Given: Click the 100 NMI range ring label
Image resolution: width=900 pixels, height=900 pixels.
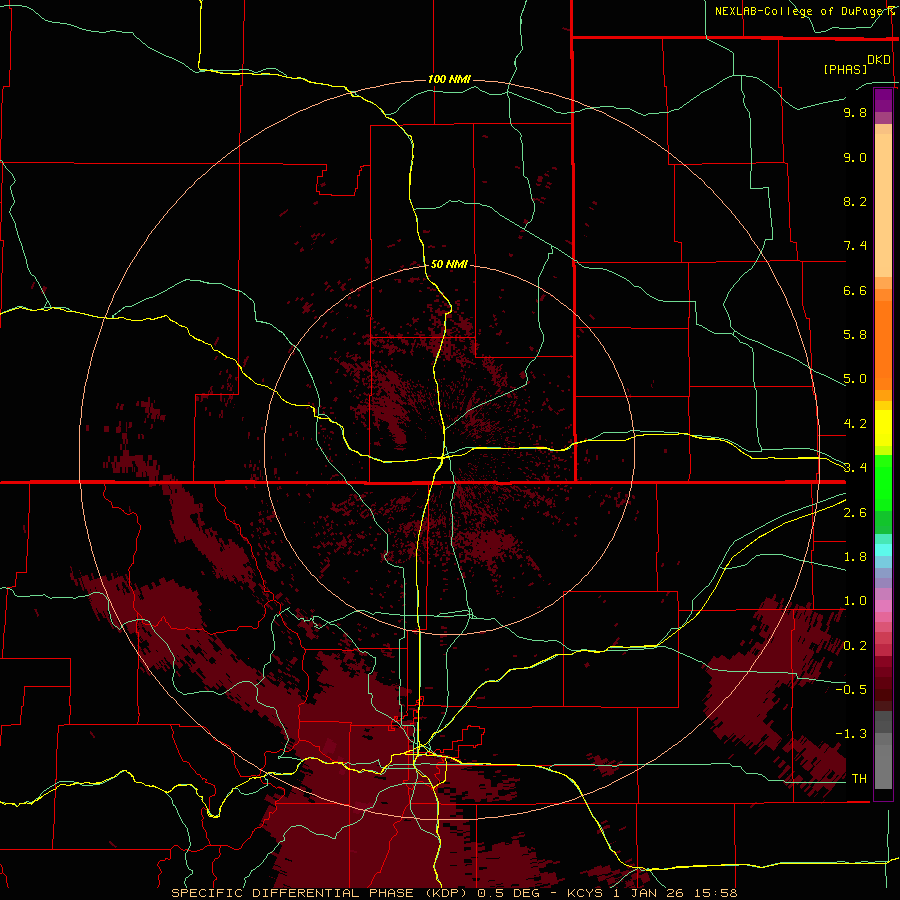Looking at the screenshot, I should pyautogui.click(x=449, y=79).
